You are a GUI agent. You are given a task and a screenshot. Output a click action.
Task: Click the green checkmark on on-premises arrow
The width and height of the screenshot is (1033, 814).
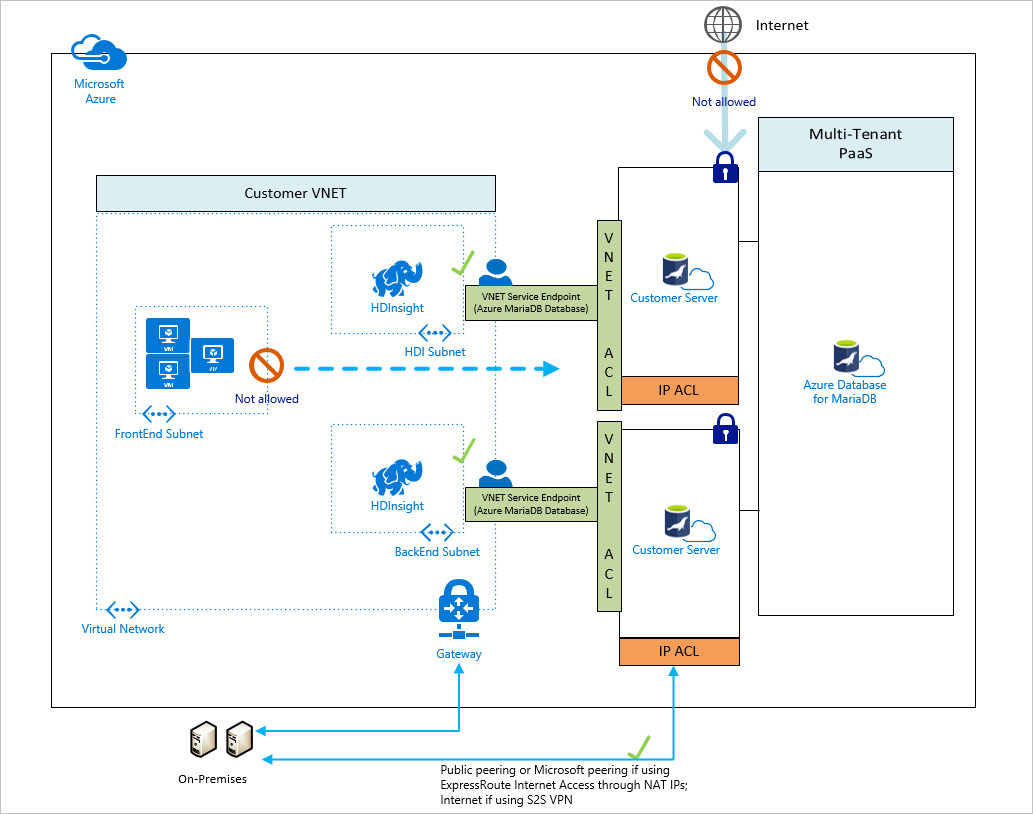tap(638, 747)
